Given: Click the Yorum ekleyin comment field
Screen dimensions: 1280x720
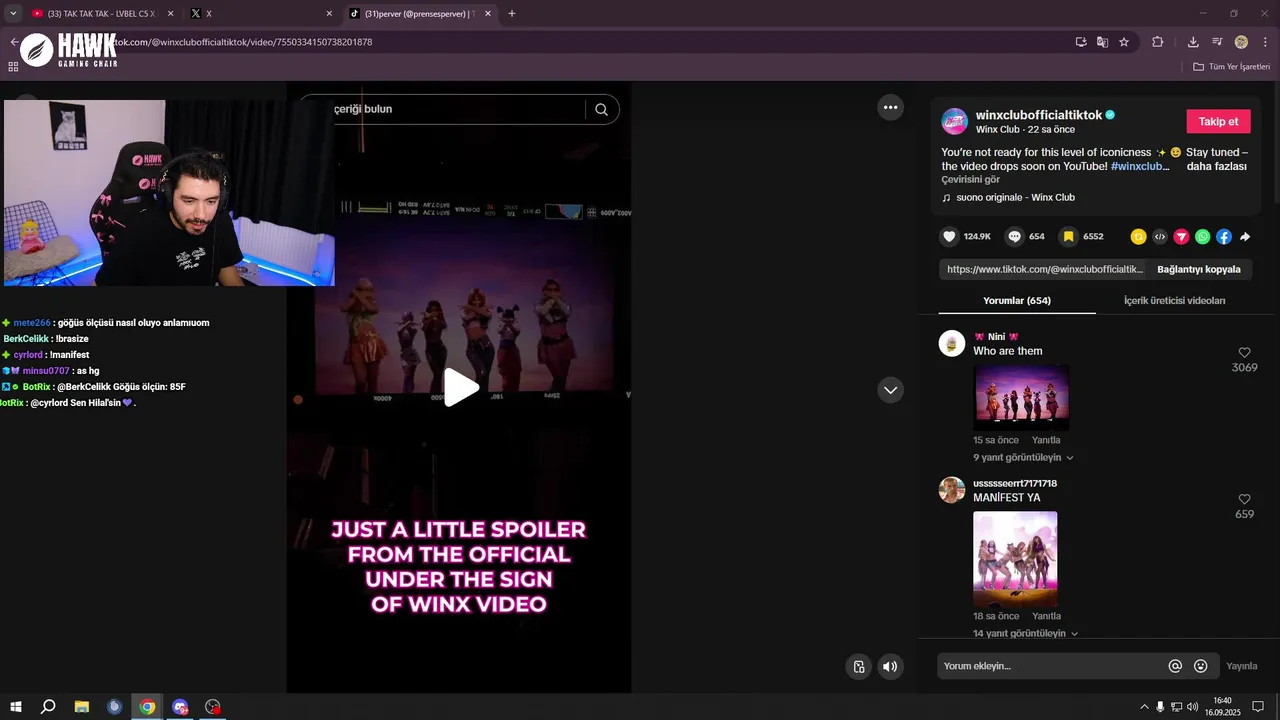Looking at the screenshot, I should point(1050,666).
